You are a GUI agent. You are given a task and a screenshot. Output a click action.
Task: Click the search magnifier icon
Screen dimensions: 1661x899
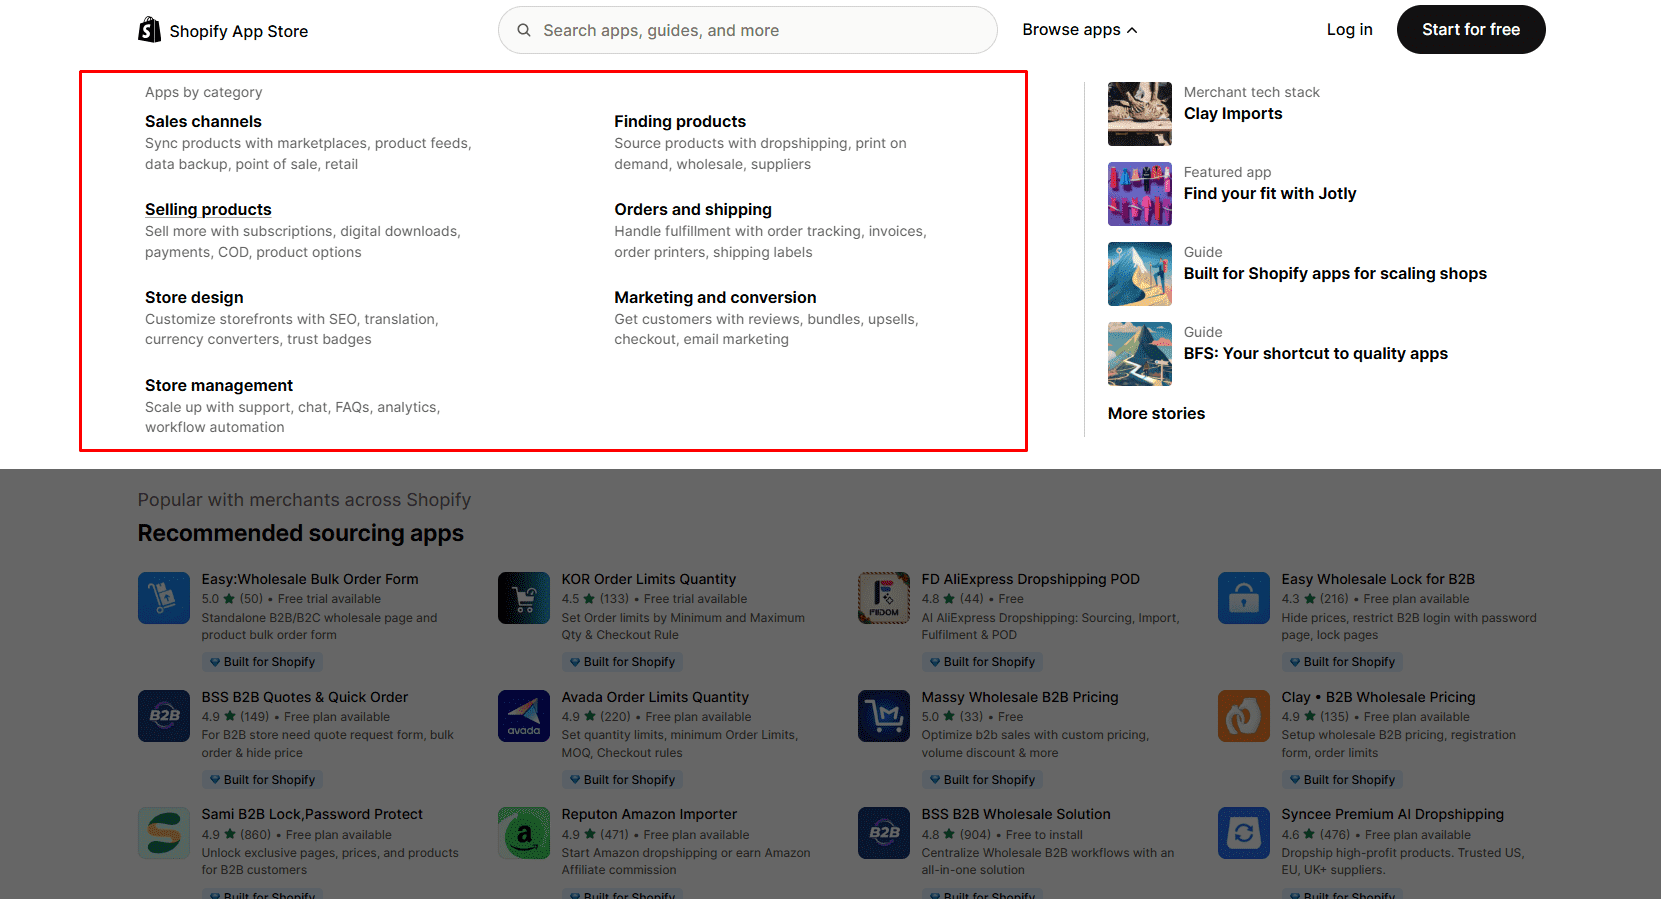click(x=524, y=30)
